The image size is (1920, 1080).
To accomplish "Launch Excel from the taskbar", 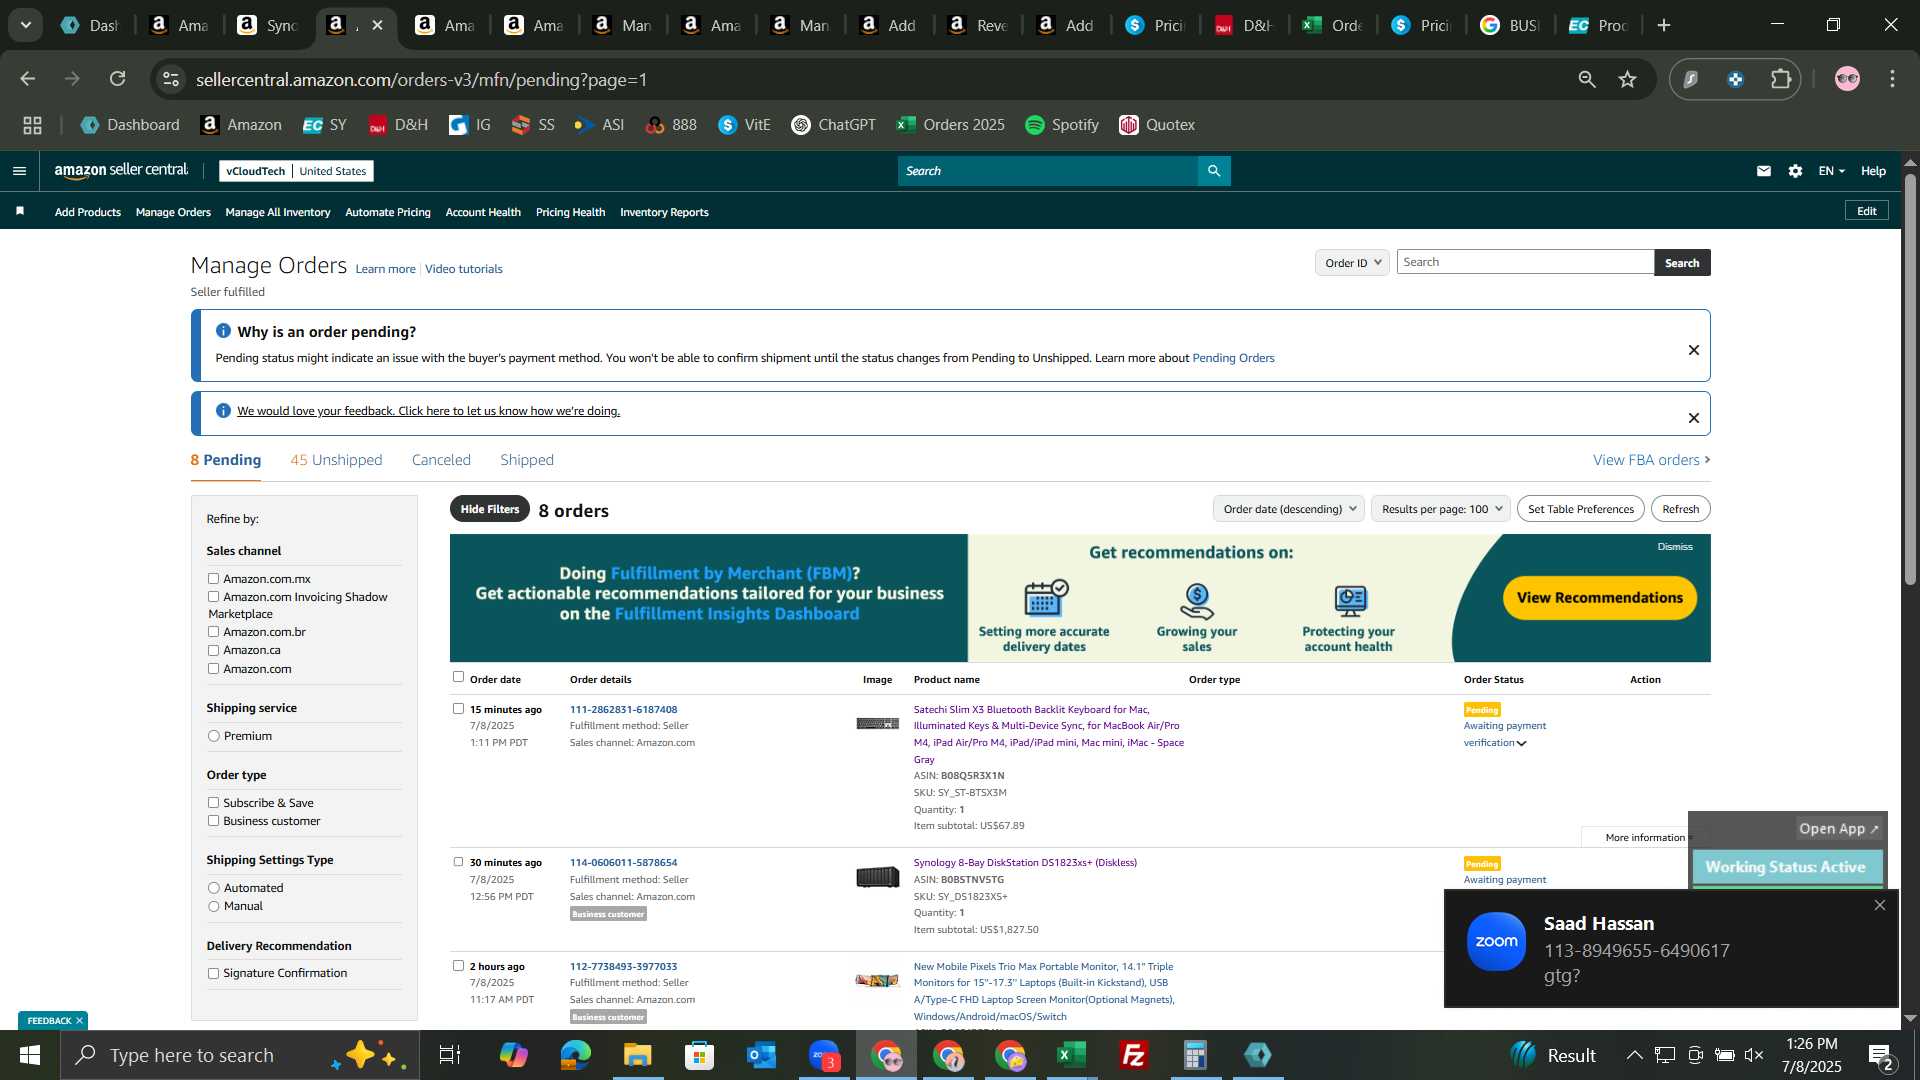I will pyautogui.click(x=1071, y=1055).
